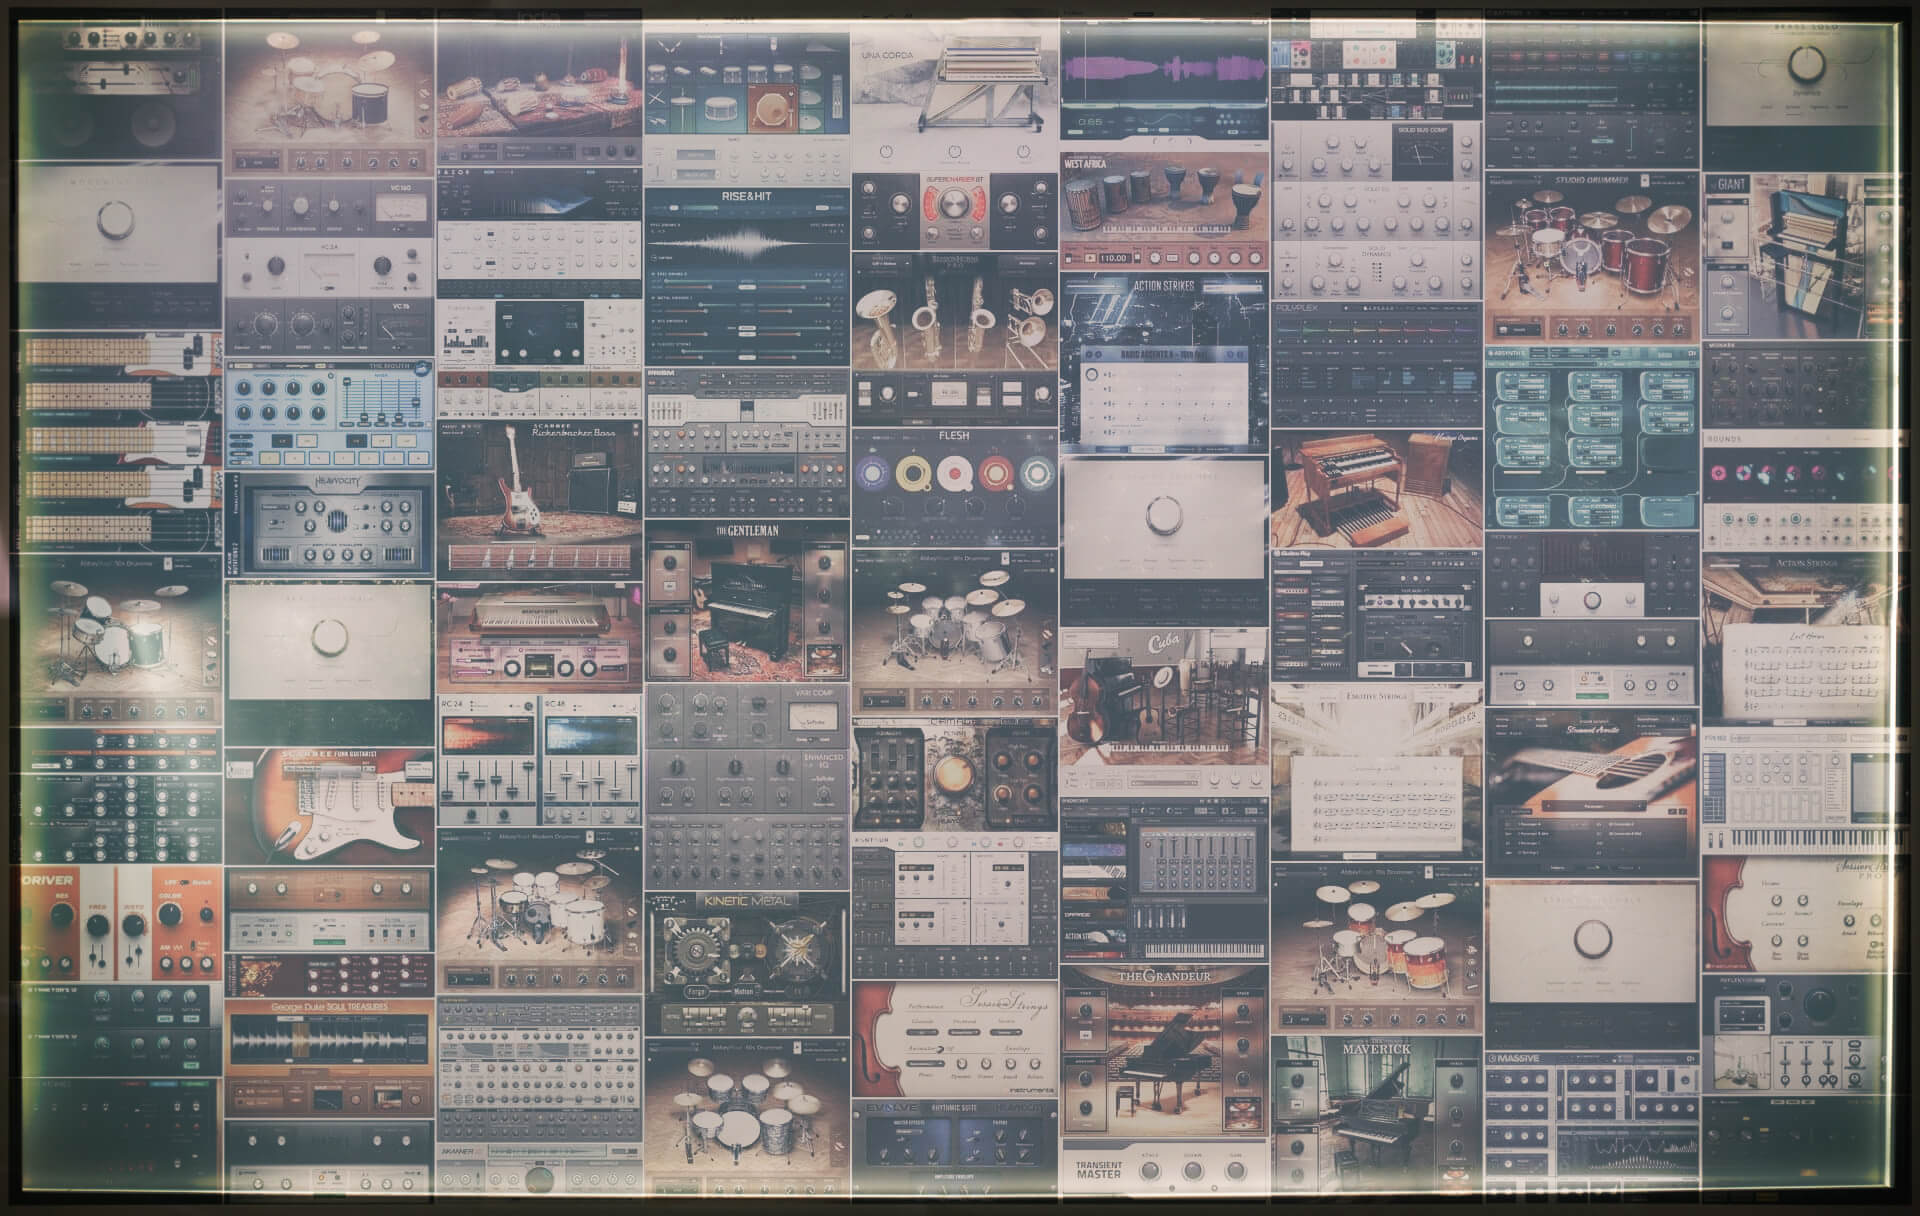The height and width of the screenshot is (1216, 1920).
Task: Select the Solid Dynamics panel
Action: [x=1376, y=270]
